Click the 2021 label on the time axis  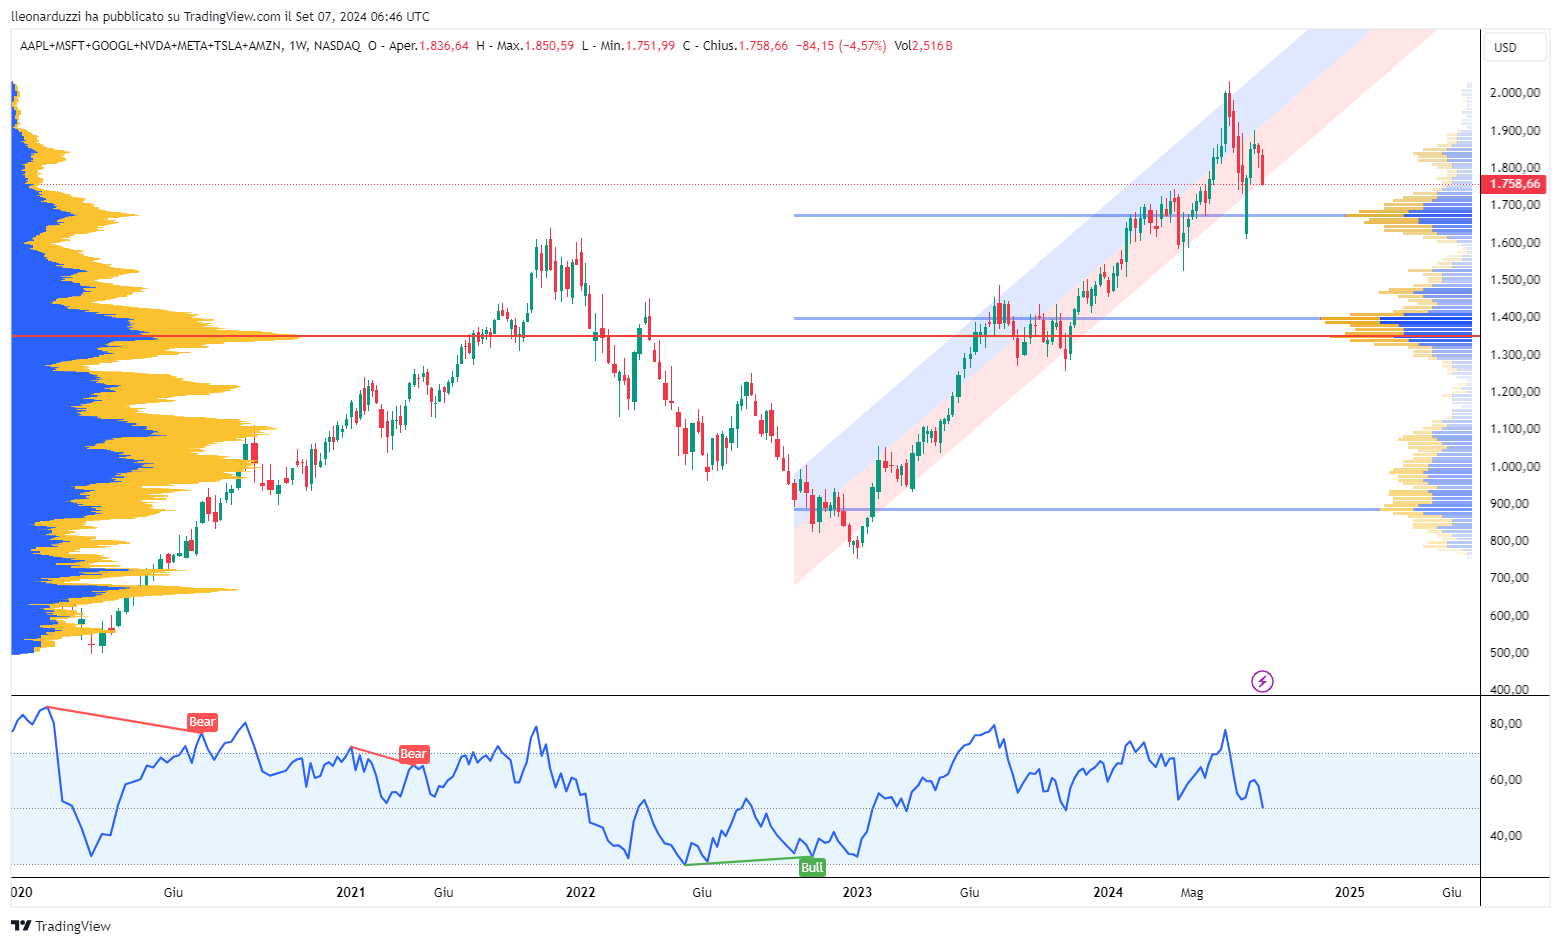click(350, 893)
